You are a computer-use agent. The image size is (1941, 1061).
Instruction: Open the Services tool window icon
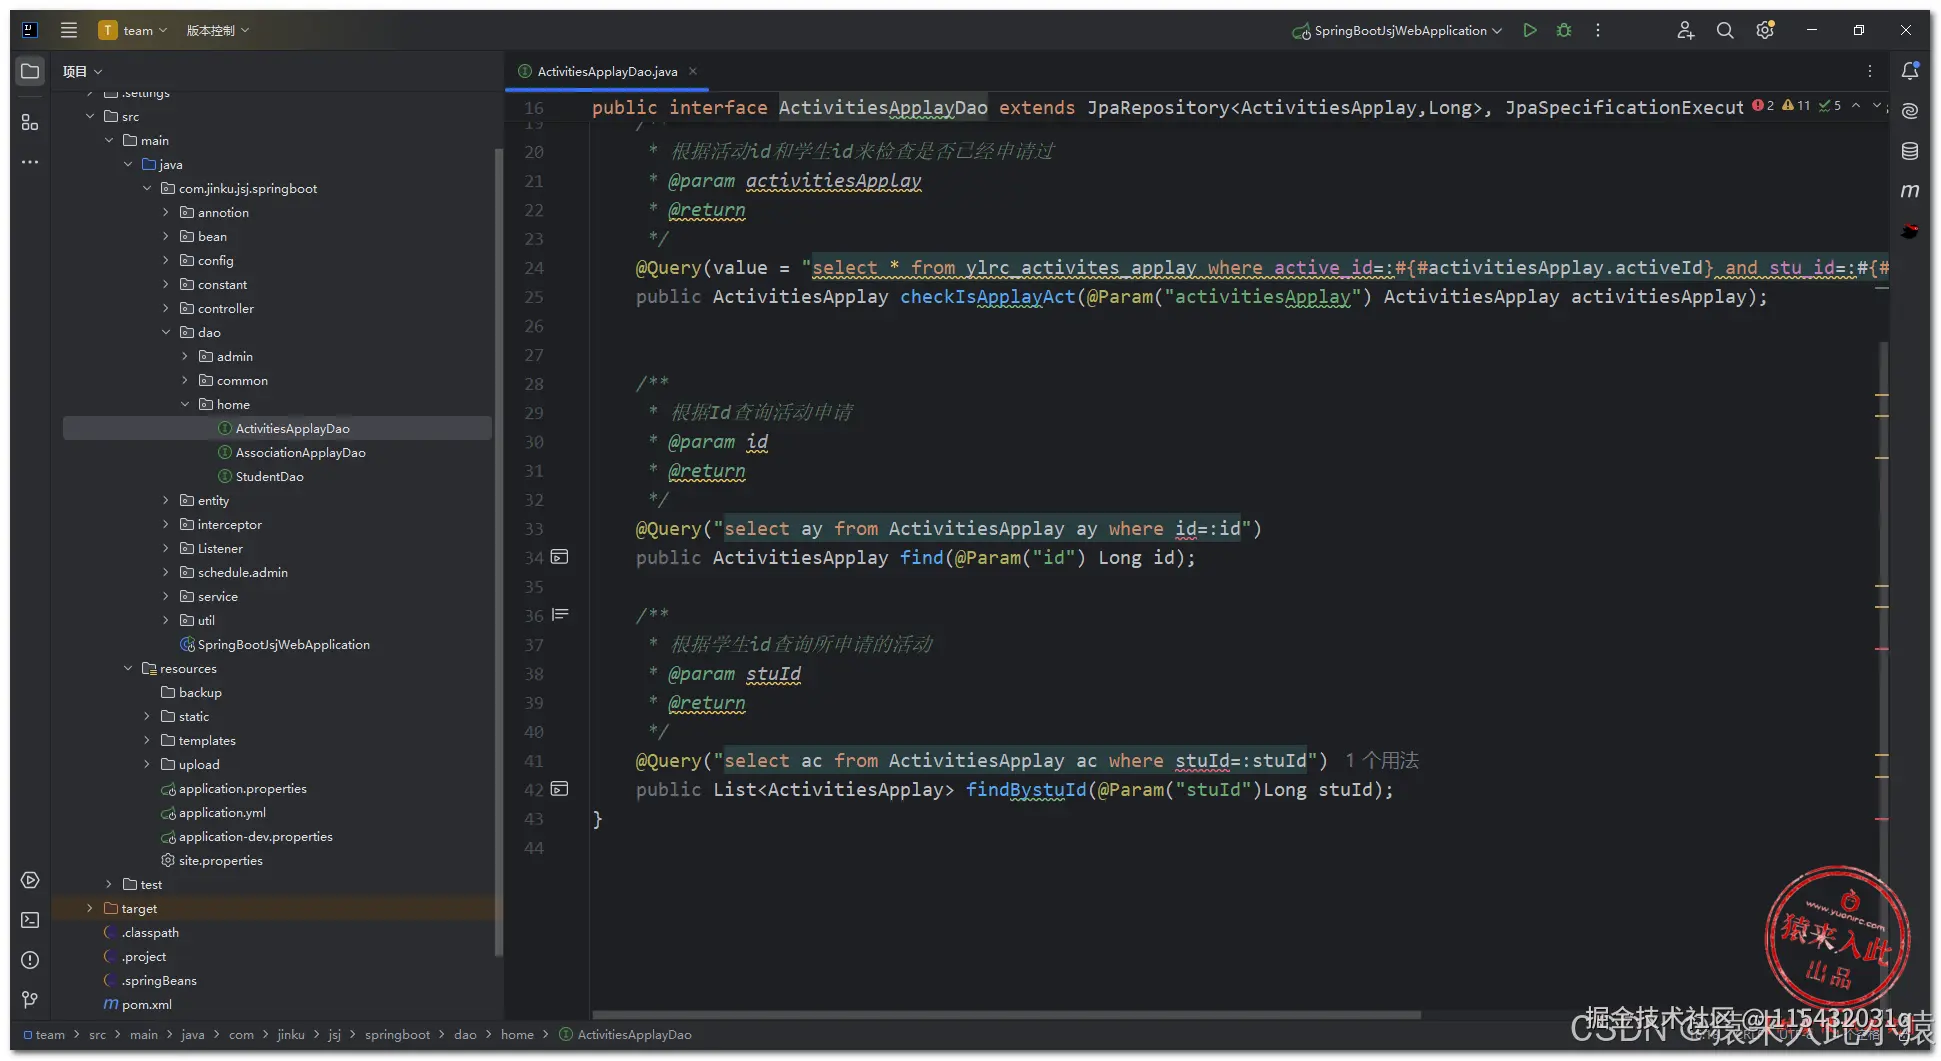(x=30, y=880)
